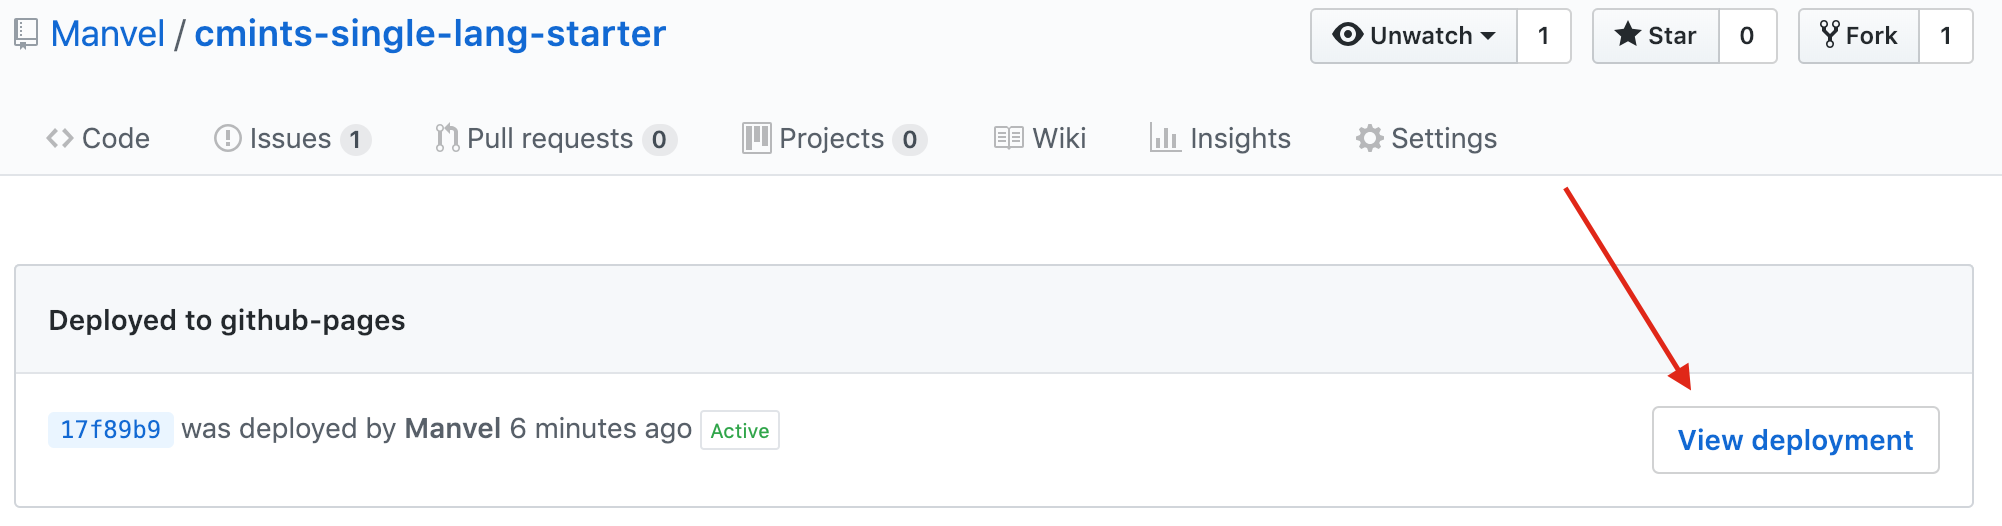Switch to the Insights tab
This screenshot has height=526, width=2002.
point(1221,138)
